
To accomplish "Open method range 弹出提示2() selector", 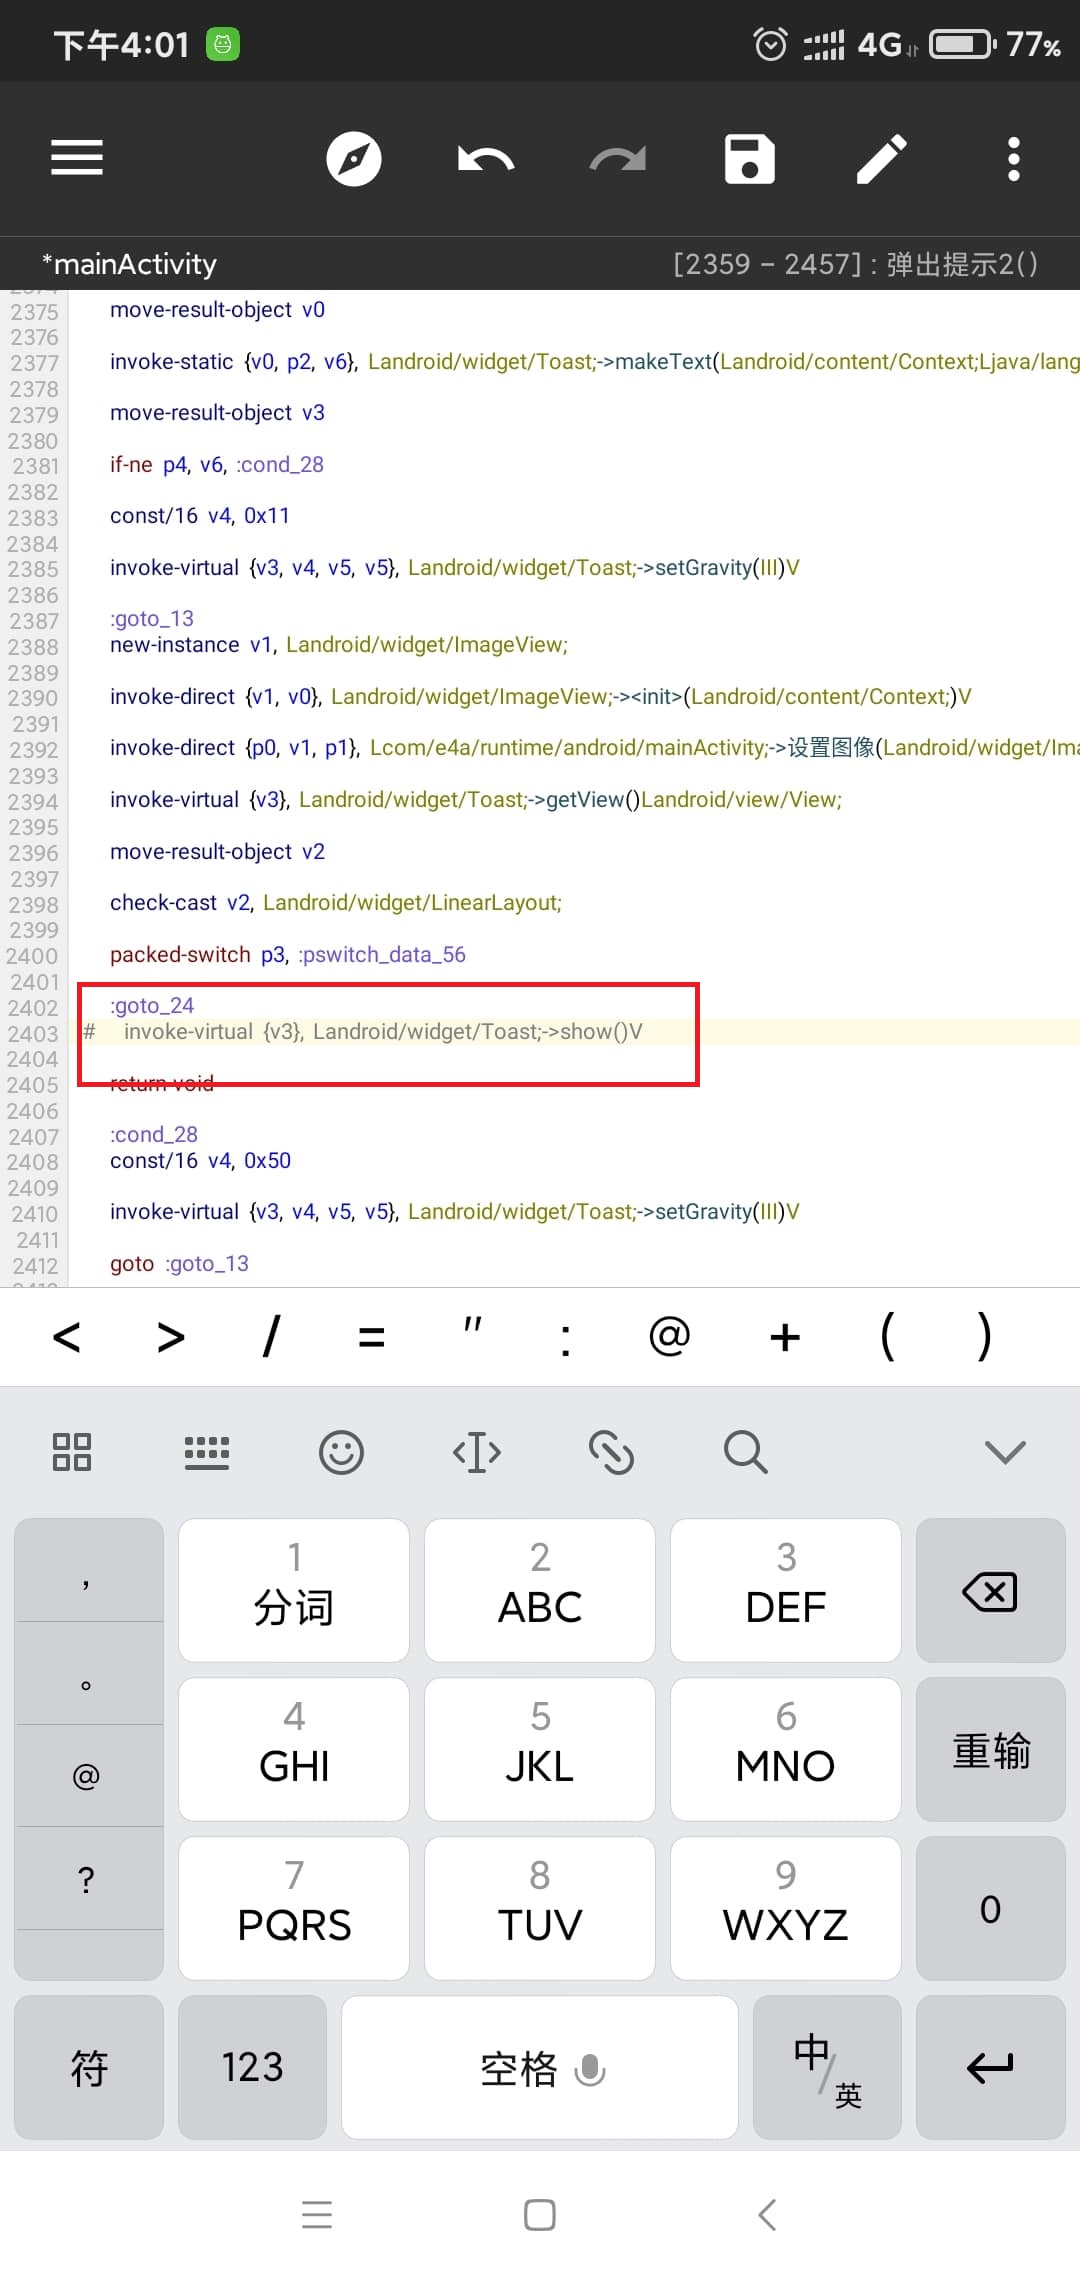I will click(x=856, y=264).
